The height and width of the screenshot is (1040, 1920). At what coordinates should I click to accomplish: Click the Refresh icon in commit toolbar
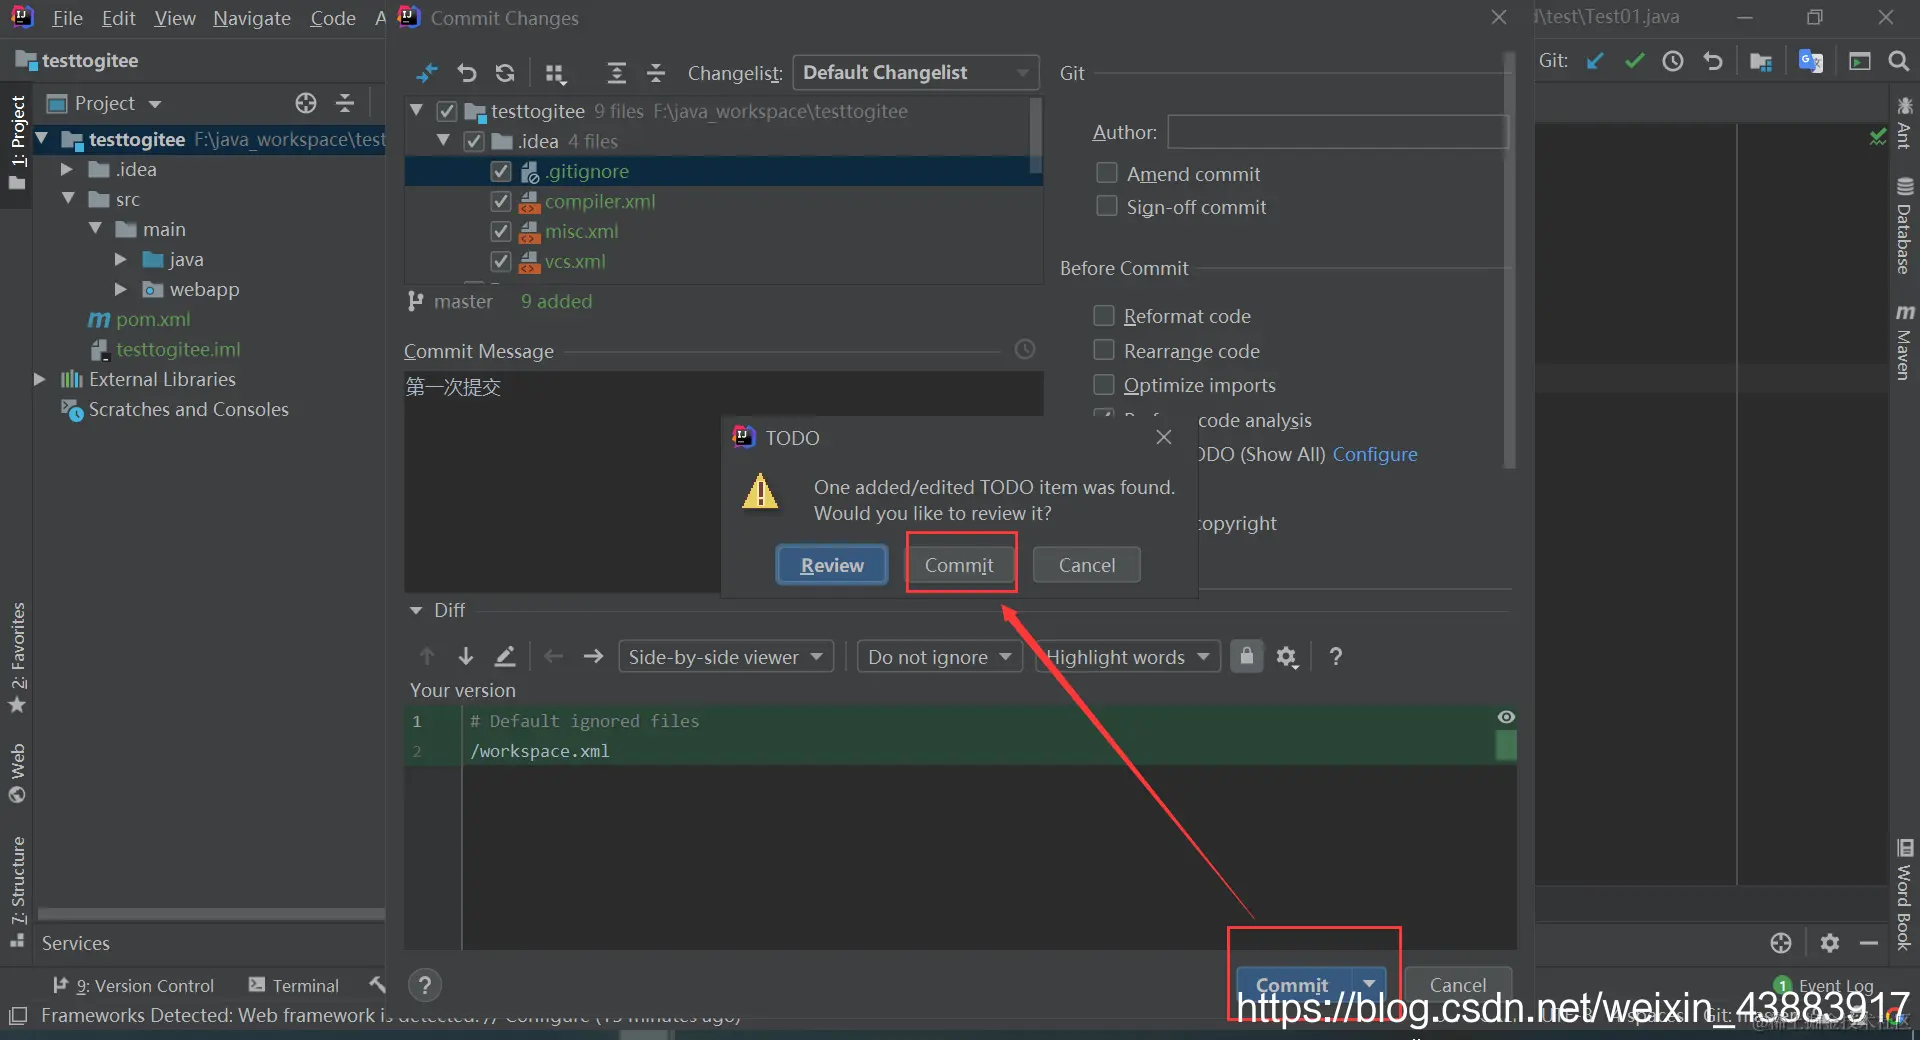click(x=505, y=73)
